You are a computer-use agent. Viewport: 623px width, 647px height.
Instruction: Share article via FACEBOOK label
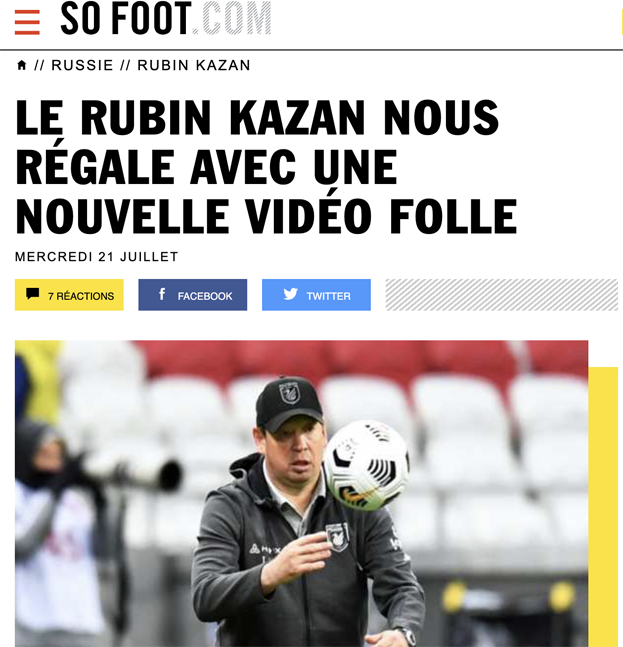(x=205, y=296)
